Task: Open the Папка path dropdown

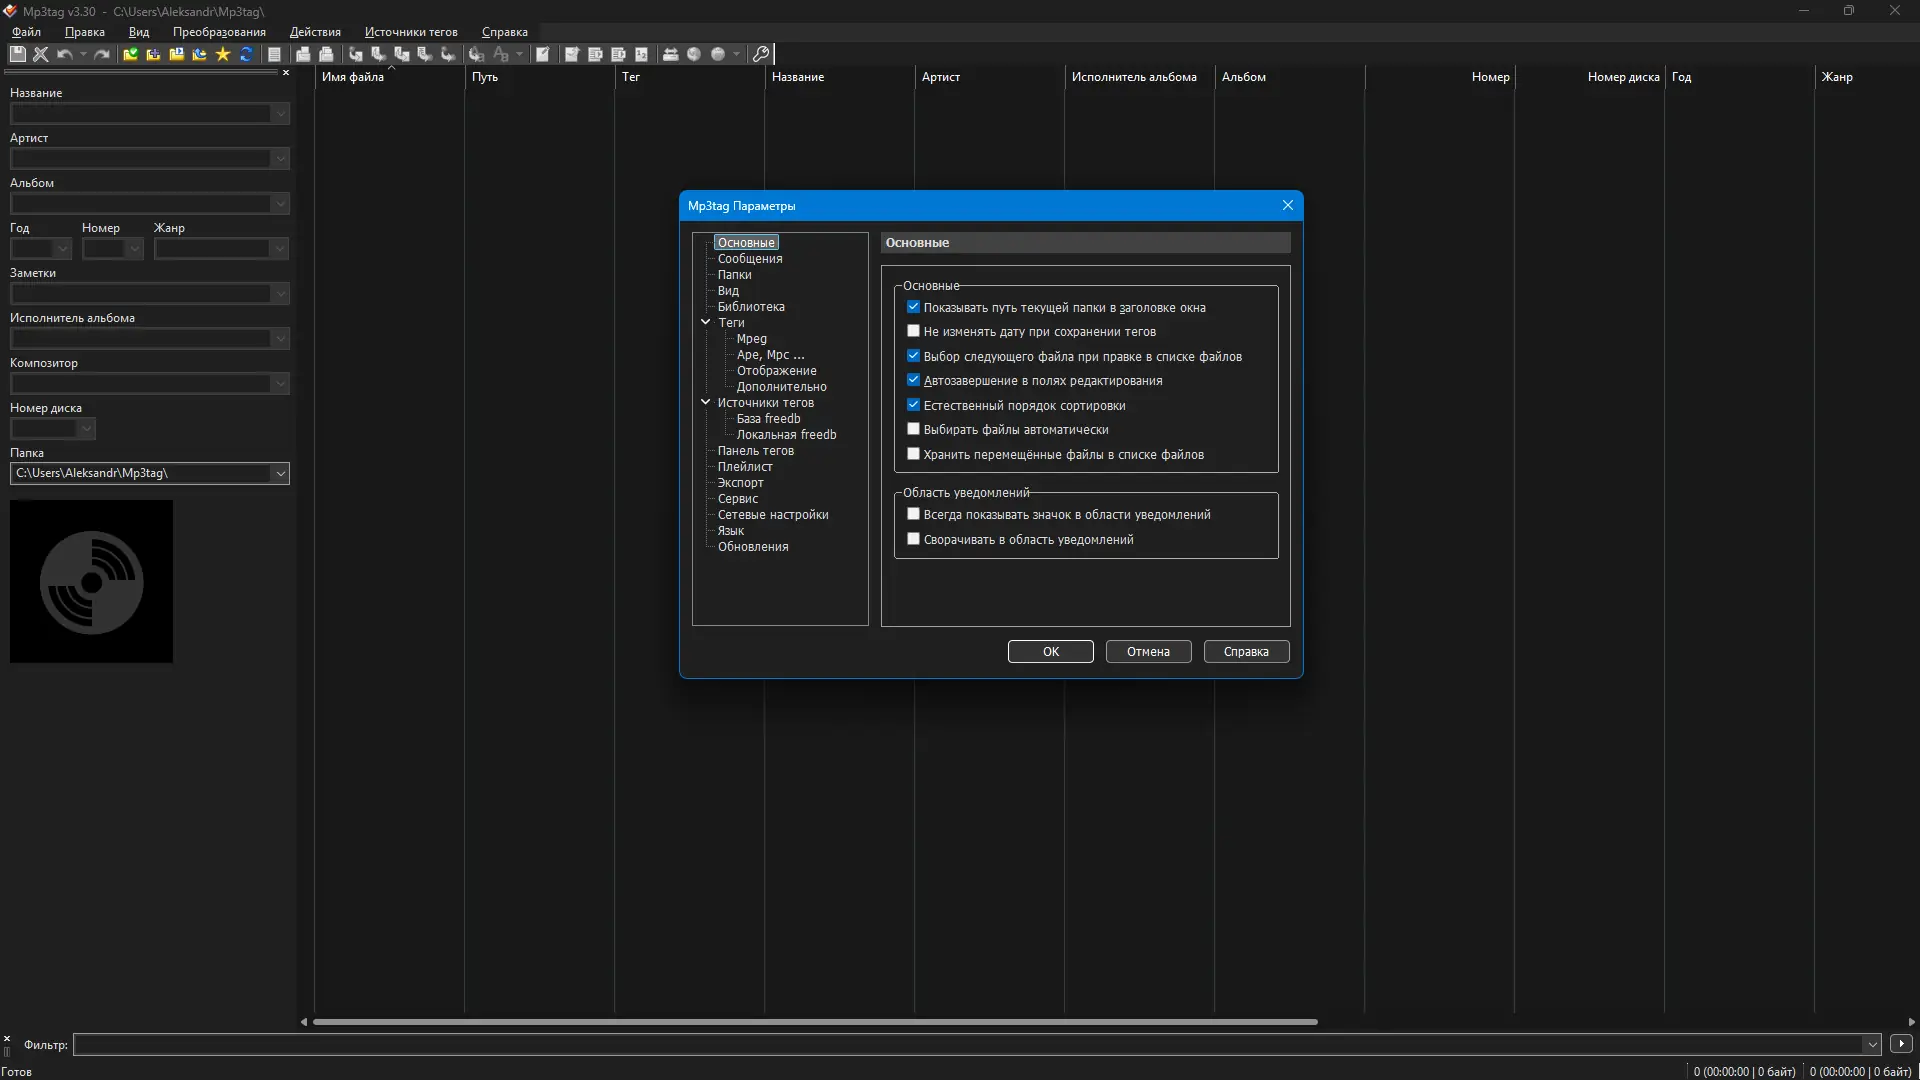Action: click(x=280, y=473)
